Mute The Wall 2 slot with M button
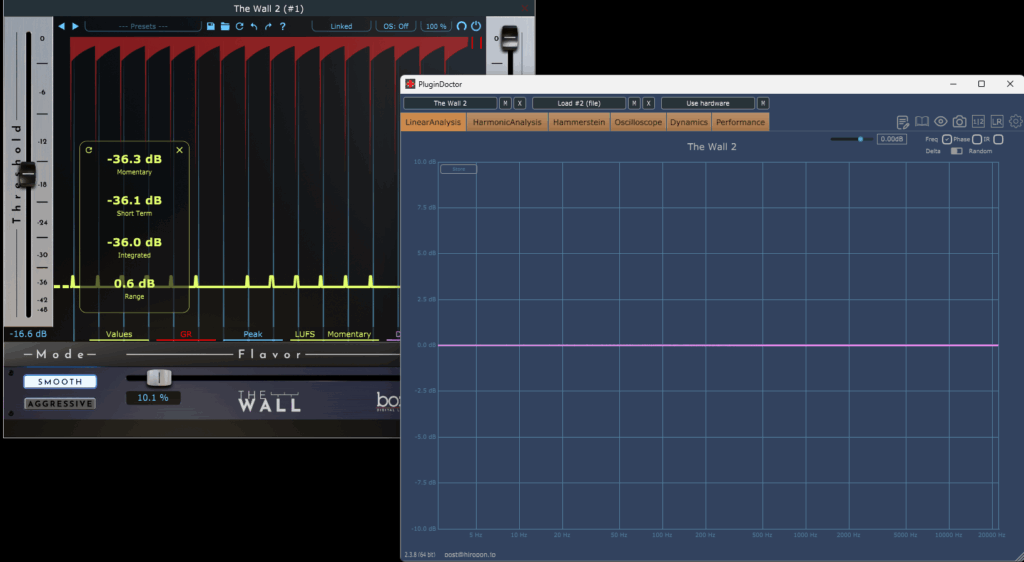1024x562 pixels. point(505,103)
